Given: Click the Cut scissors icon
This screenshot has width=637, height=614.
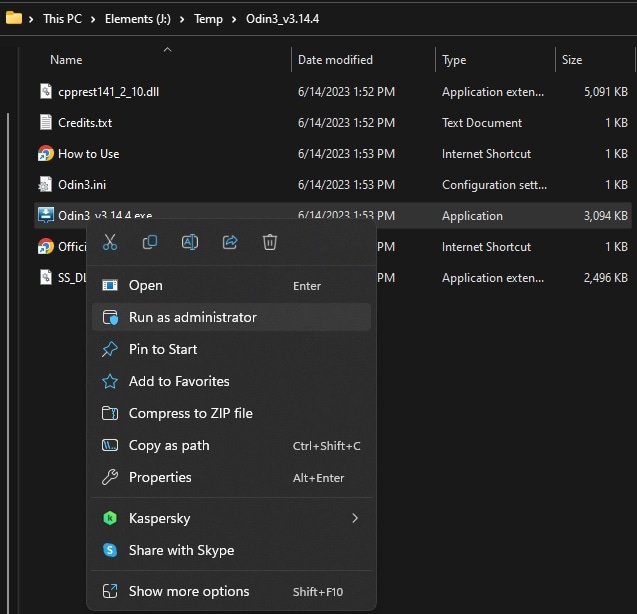Looking at the screenshot, I should click(x=110, y=242).
